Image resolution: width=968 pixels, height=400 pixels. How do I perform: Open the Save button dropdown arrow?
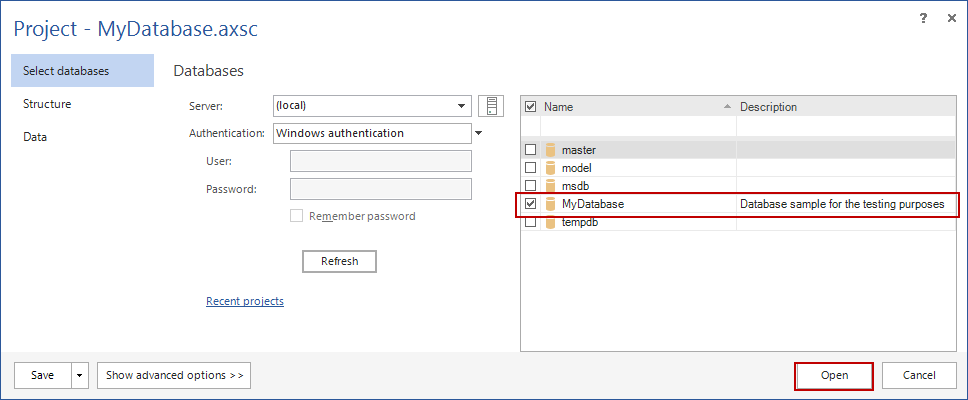(80, 375)
